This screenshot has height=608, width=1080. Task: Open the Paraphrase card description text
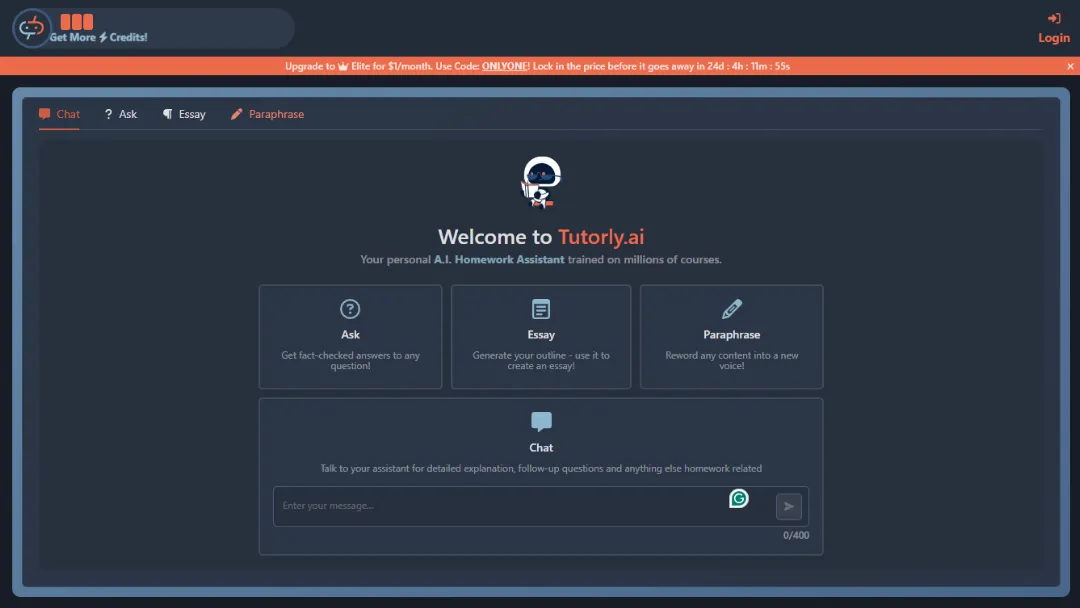[x=732, y=361]
